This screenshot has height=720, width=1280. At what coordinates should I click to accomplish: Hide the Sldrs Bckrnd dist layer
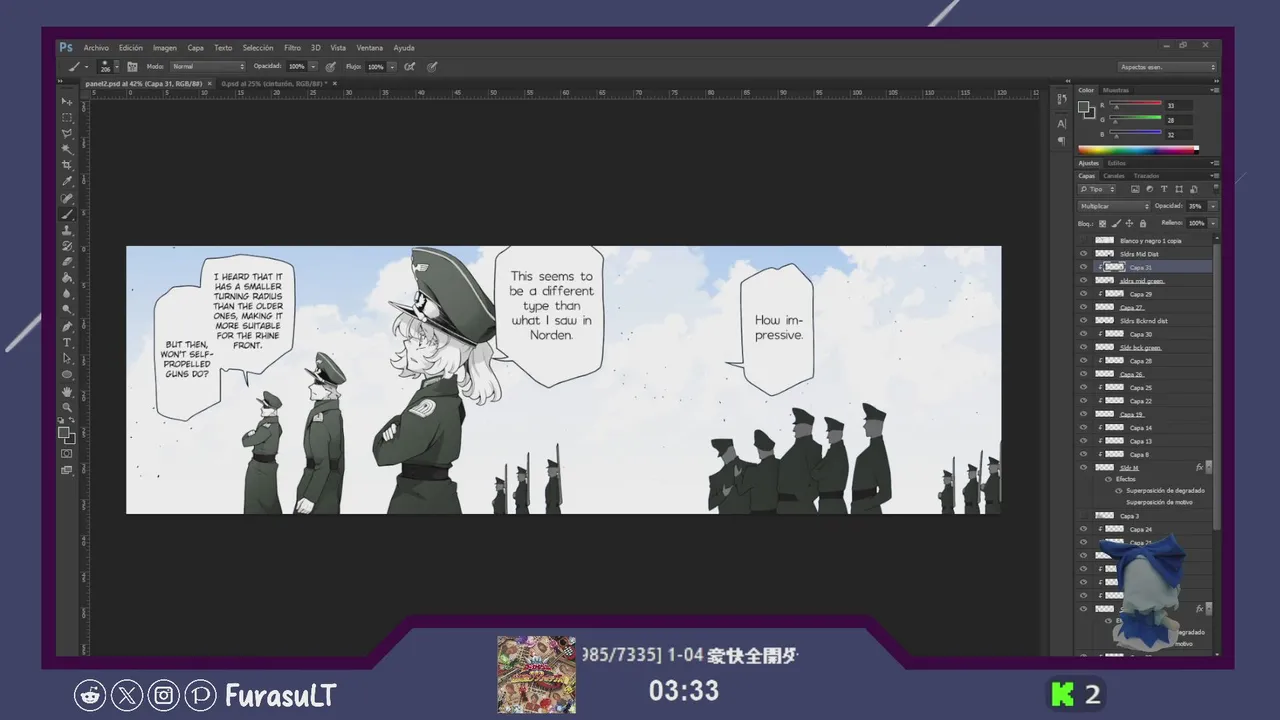pyautogui.click(x=1083, y=321)
